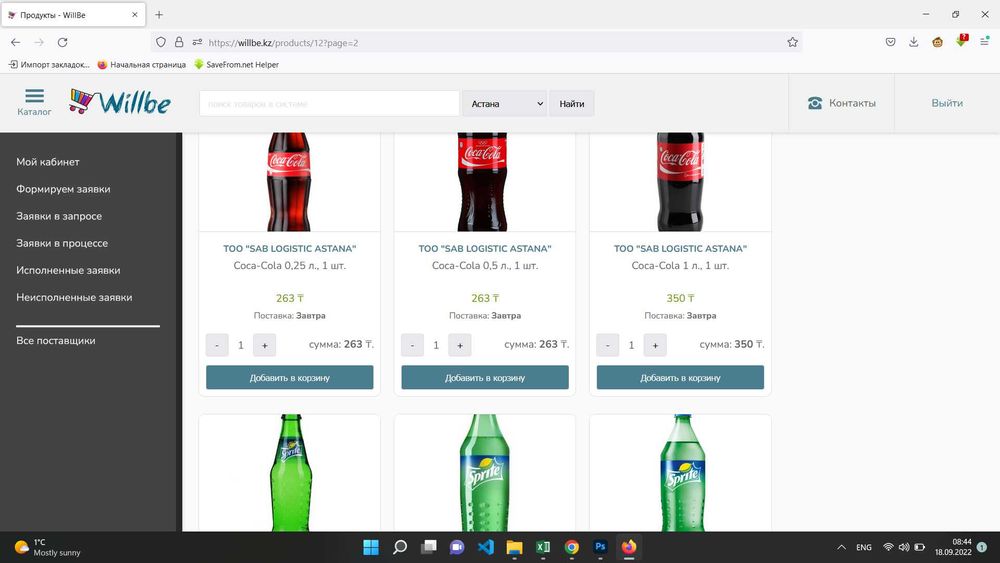This screenshot has height=563, width=1000.
Task: Open Импорт закладок bookmark item
Action: pos(48,64)
